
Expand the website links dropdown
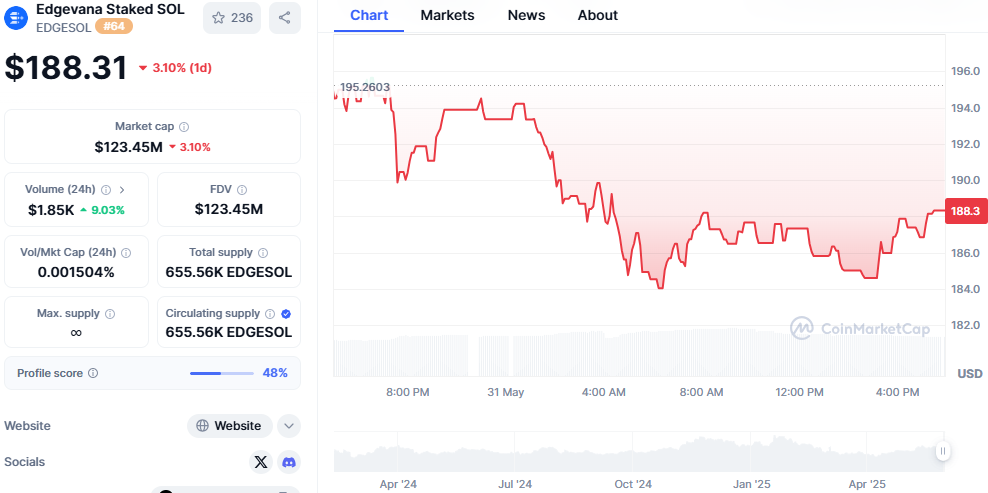[x=289, y=426]
